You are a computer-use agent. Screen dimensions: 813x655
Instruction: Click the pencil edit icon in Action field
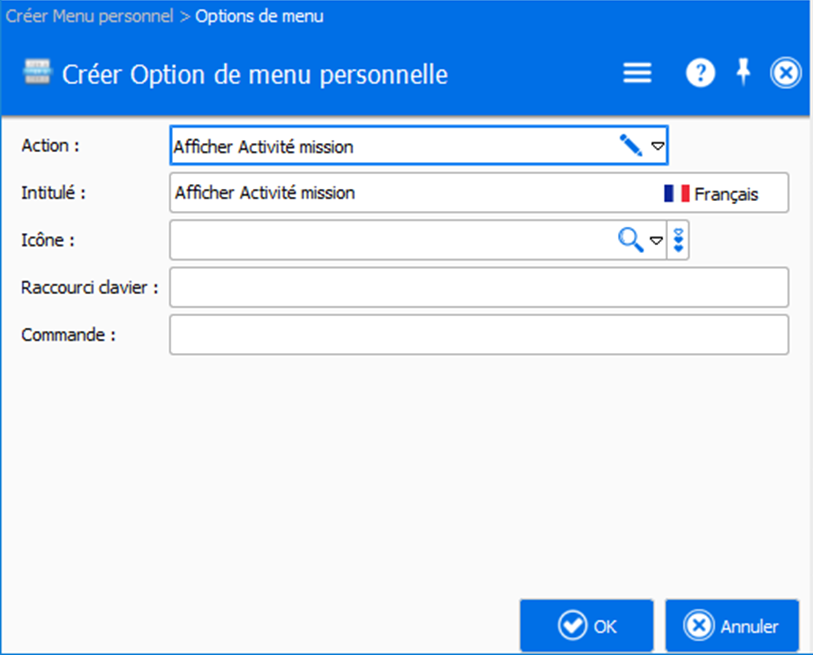pos(630,146)
